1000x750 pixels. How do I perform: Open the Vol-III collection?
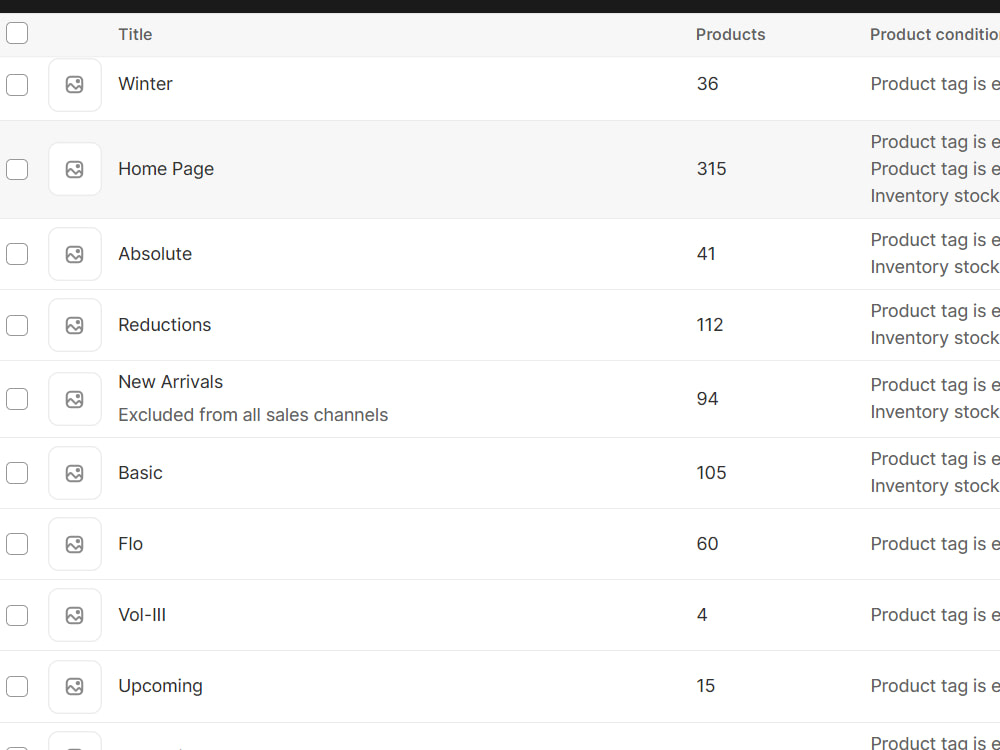point(142,615)
